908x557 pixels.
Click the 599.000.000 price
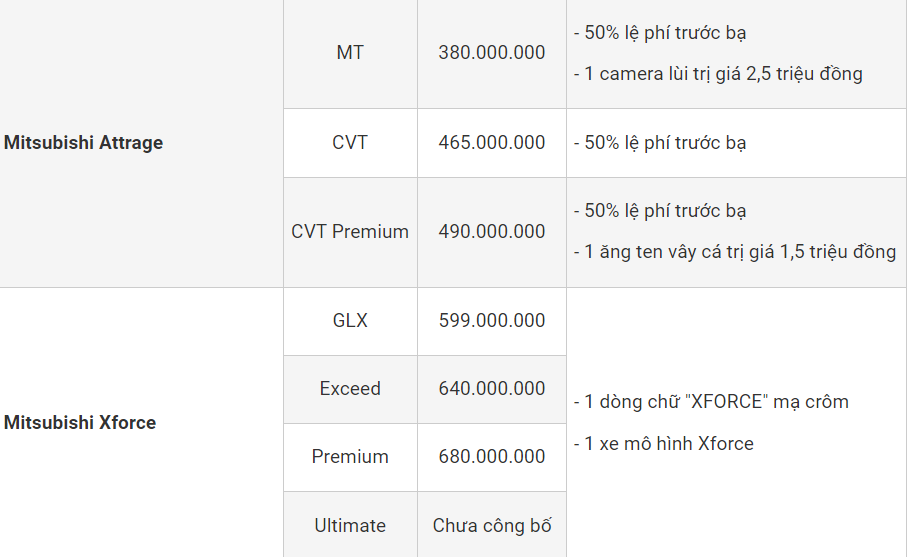click(x=492, y=321)
